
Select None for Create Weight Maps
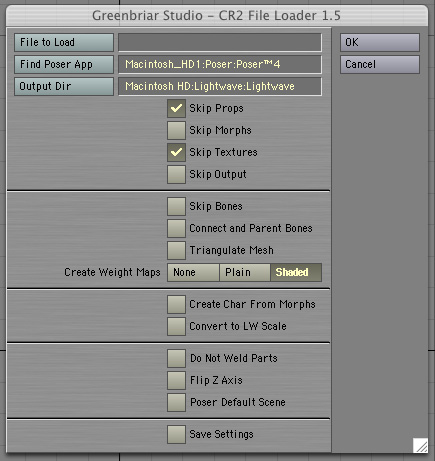tap(193, 272)
